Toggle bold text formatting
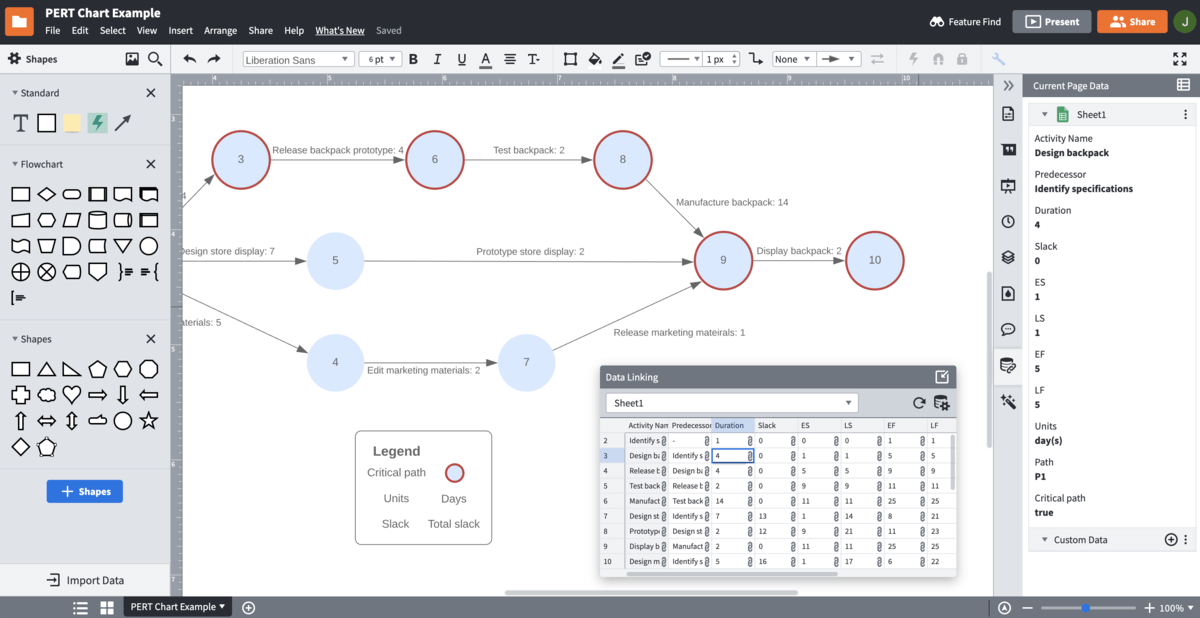The width and height of the screenshot is (1200, 618). click(x=413, y=59)
